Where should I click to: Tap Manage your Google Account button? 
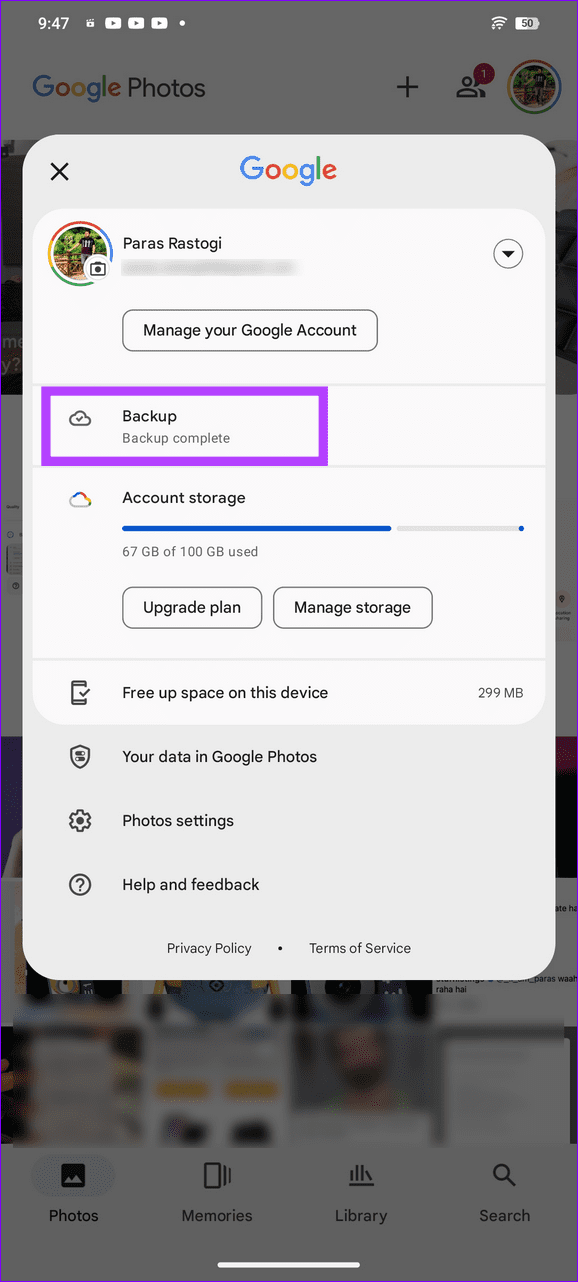[x=250, y=330]
